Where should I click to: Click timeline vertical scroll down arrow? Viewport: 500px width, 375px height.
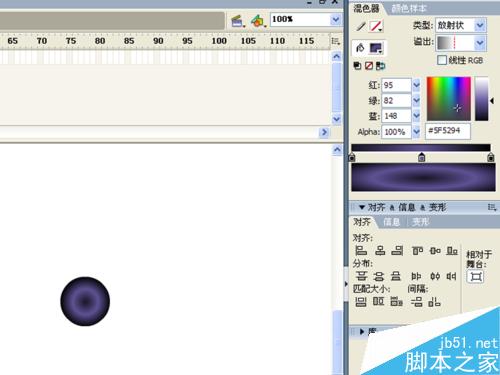click(336, 119)
